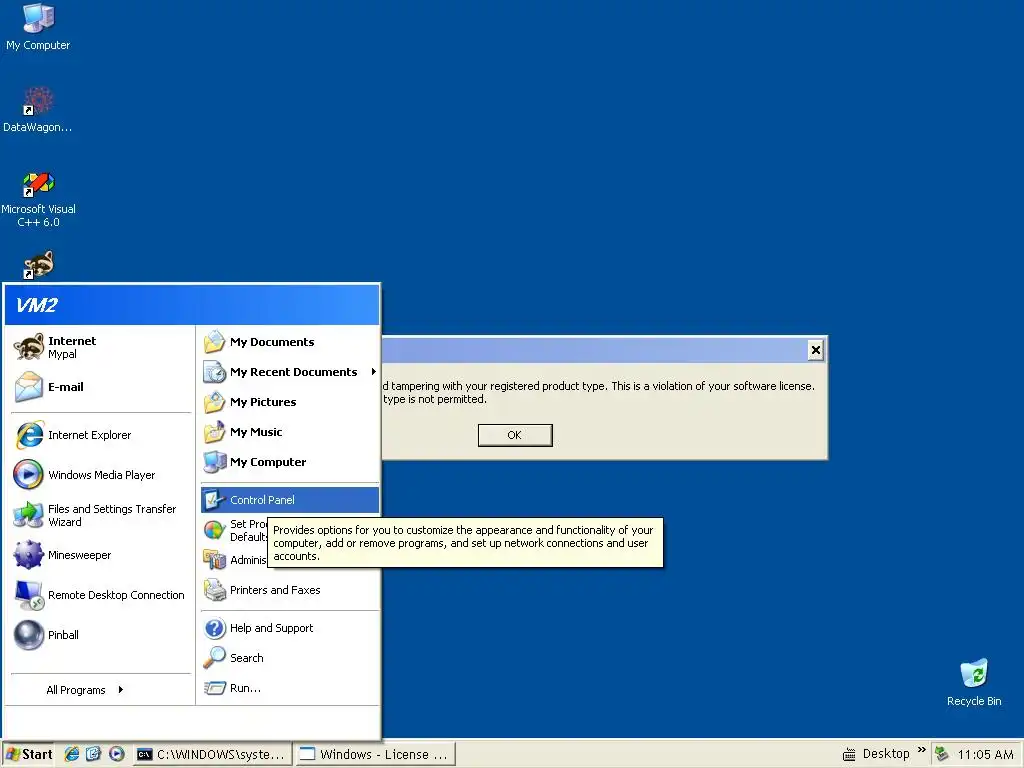Click OK in license violation dialog
Screen dimensions: 1024x768
point(515,435)
